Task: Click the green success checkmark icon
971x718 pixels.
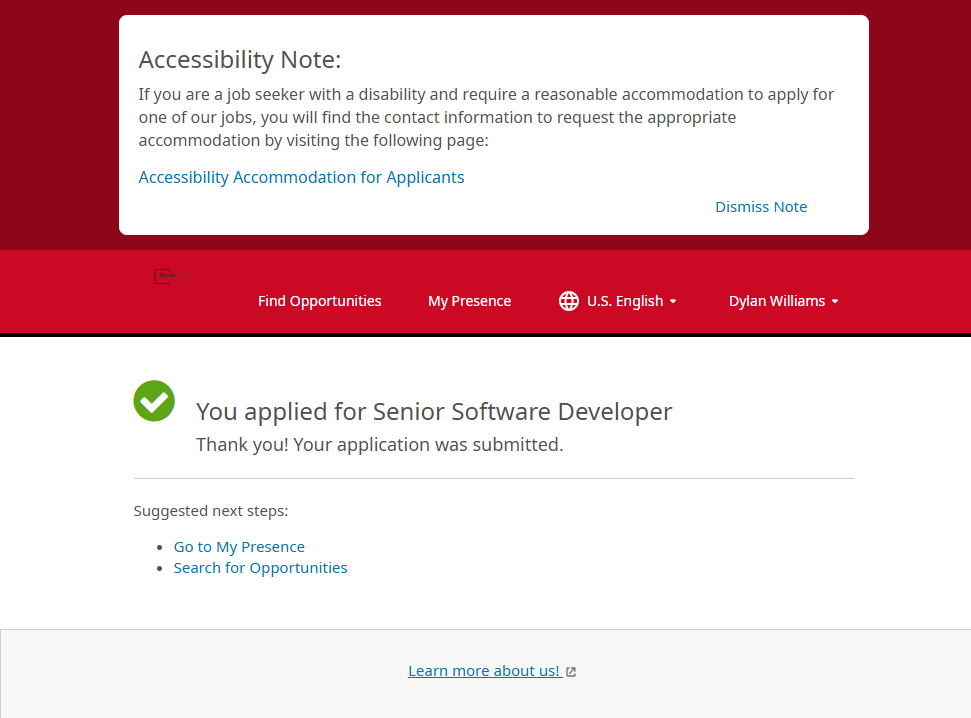Action: (154, 401)
